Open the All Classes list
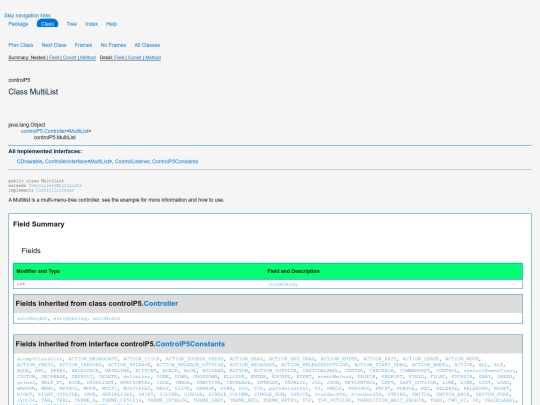This screenshot has height=405, width=540. (x=147, y=45)
